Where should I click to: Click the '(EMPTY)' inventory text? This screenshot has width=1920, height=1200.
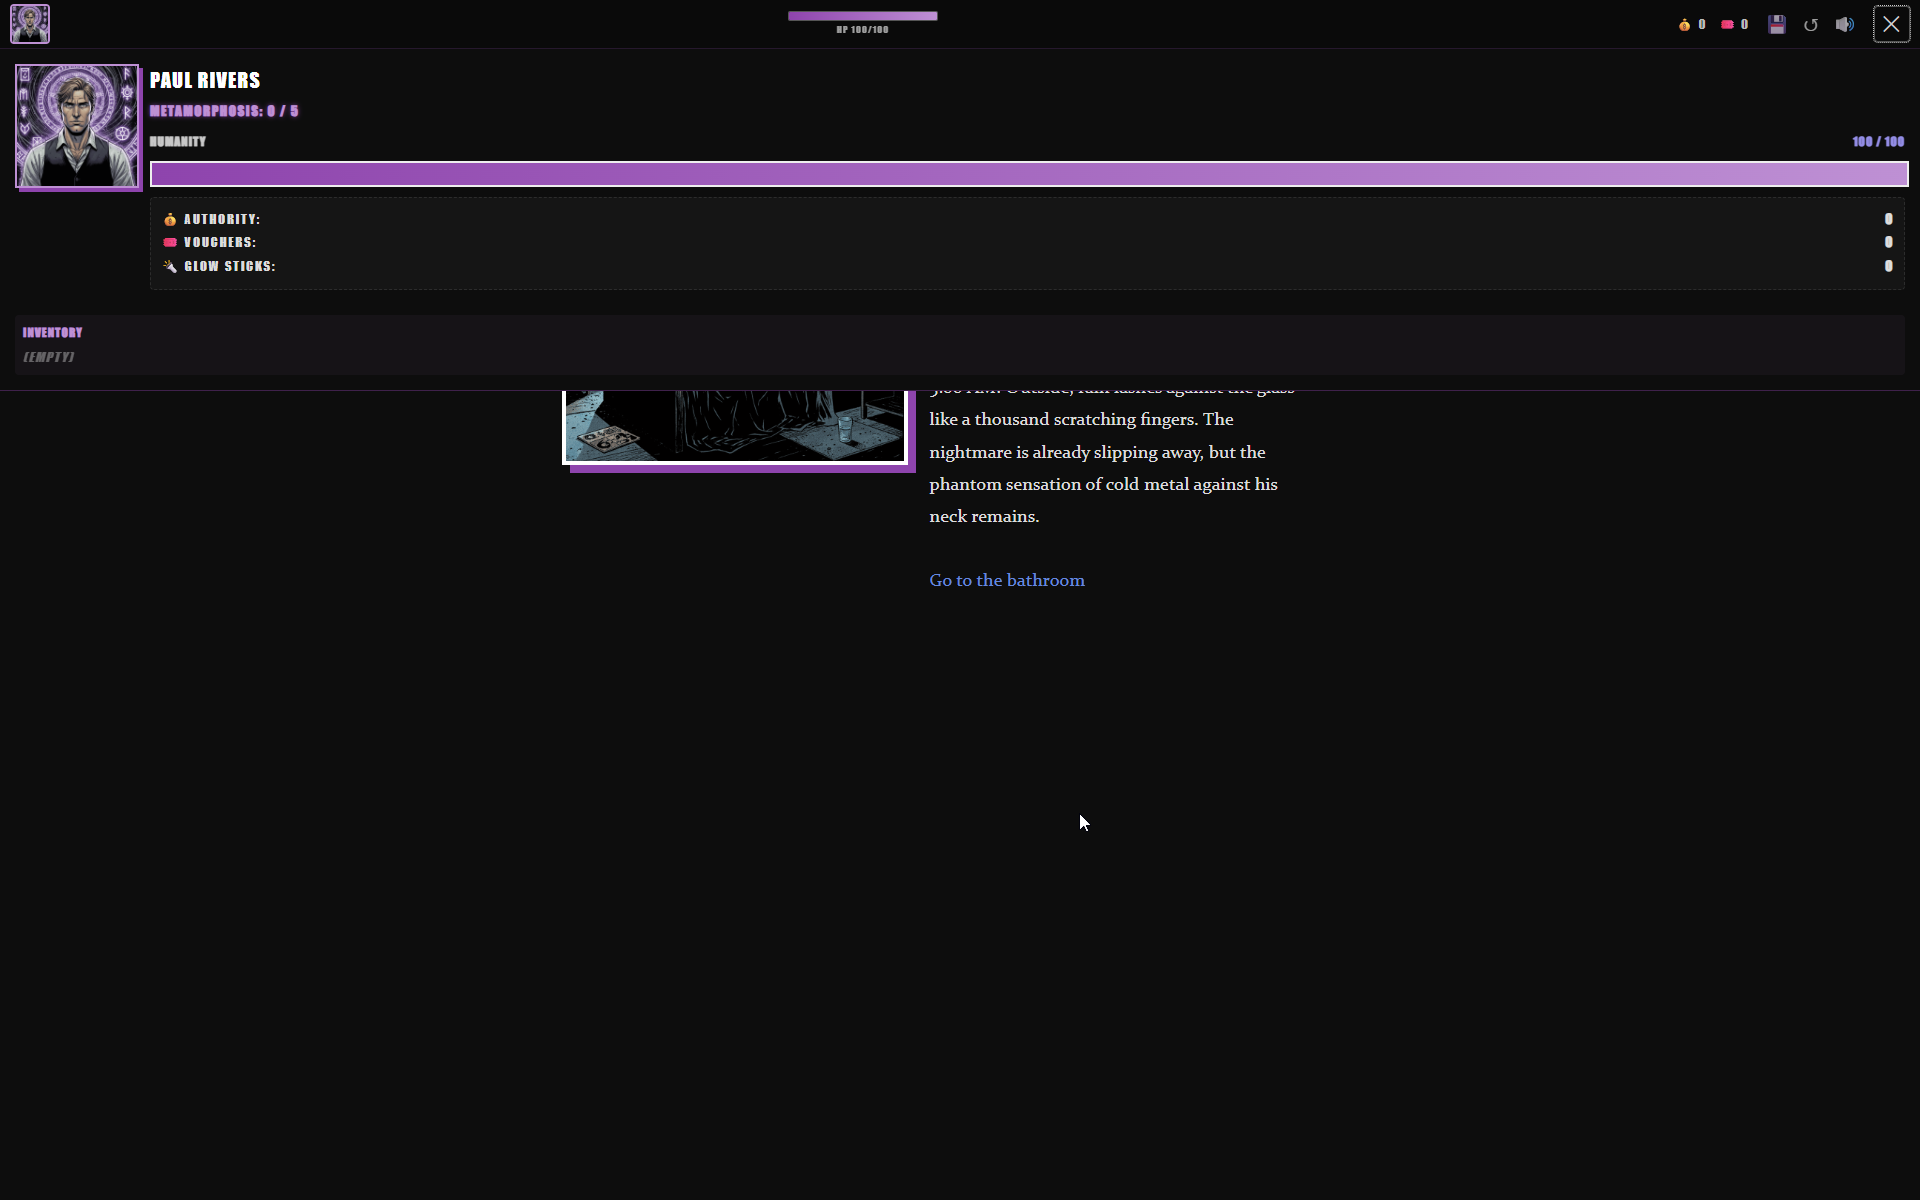49,357
